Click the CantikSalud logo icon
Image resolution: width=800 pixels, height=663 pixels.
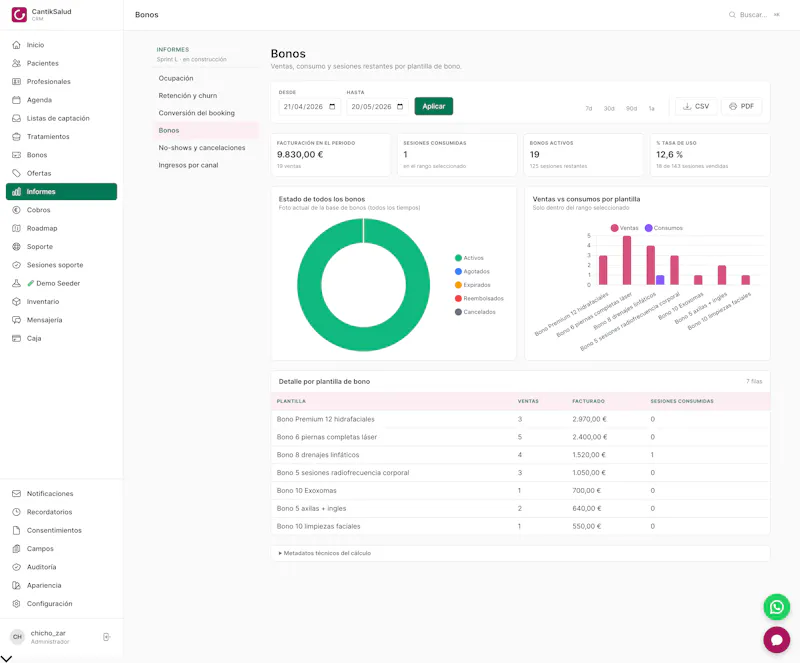click(19, 14)
